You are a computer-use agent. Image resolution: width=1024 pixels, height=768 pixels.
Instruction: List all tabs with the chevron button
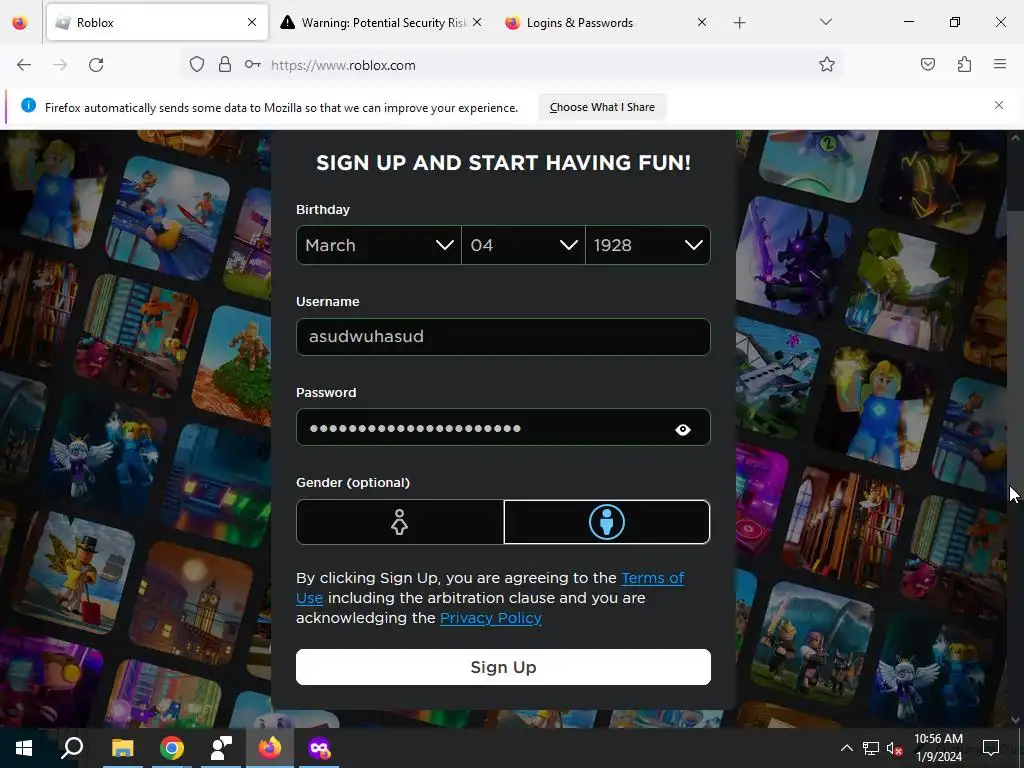[x=825, y=23]
